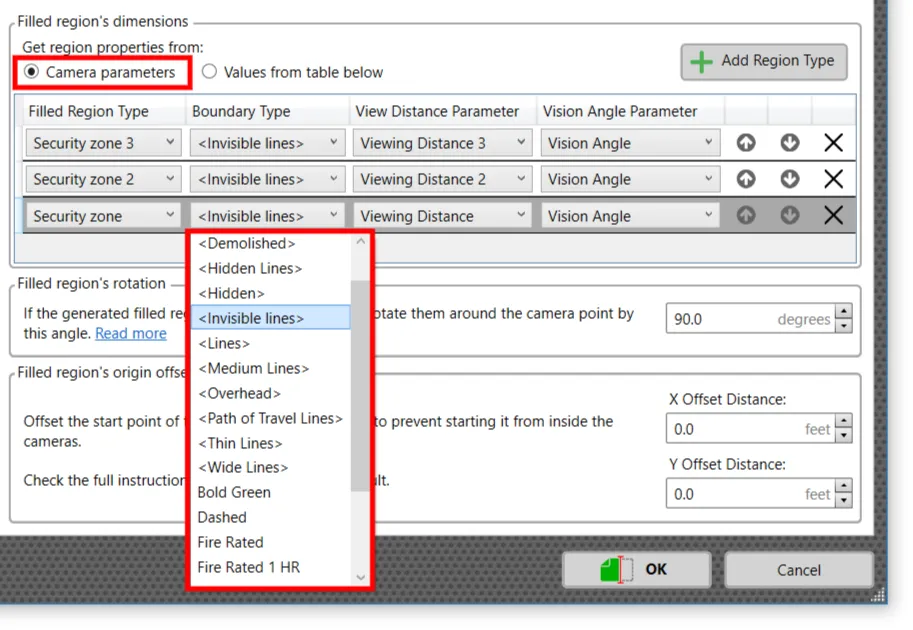Image resolution: width=913 pixels, height=630 pixels.
Task: Open the Read more link
Action: pyautogui.click(x=131, y=333)
